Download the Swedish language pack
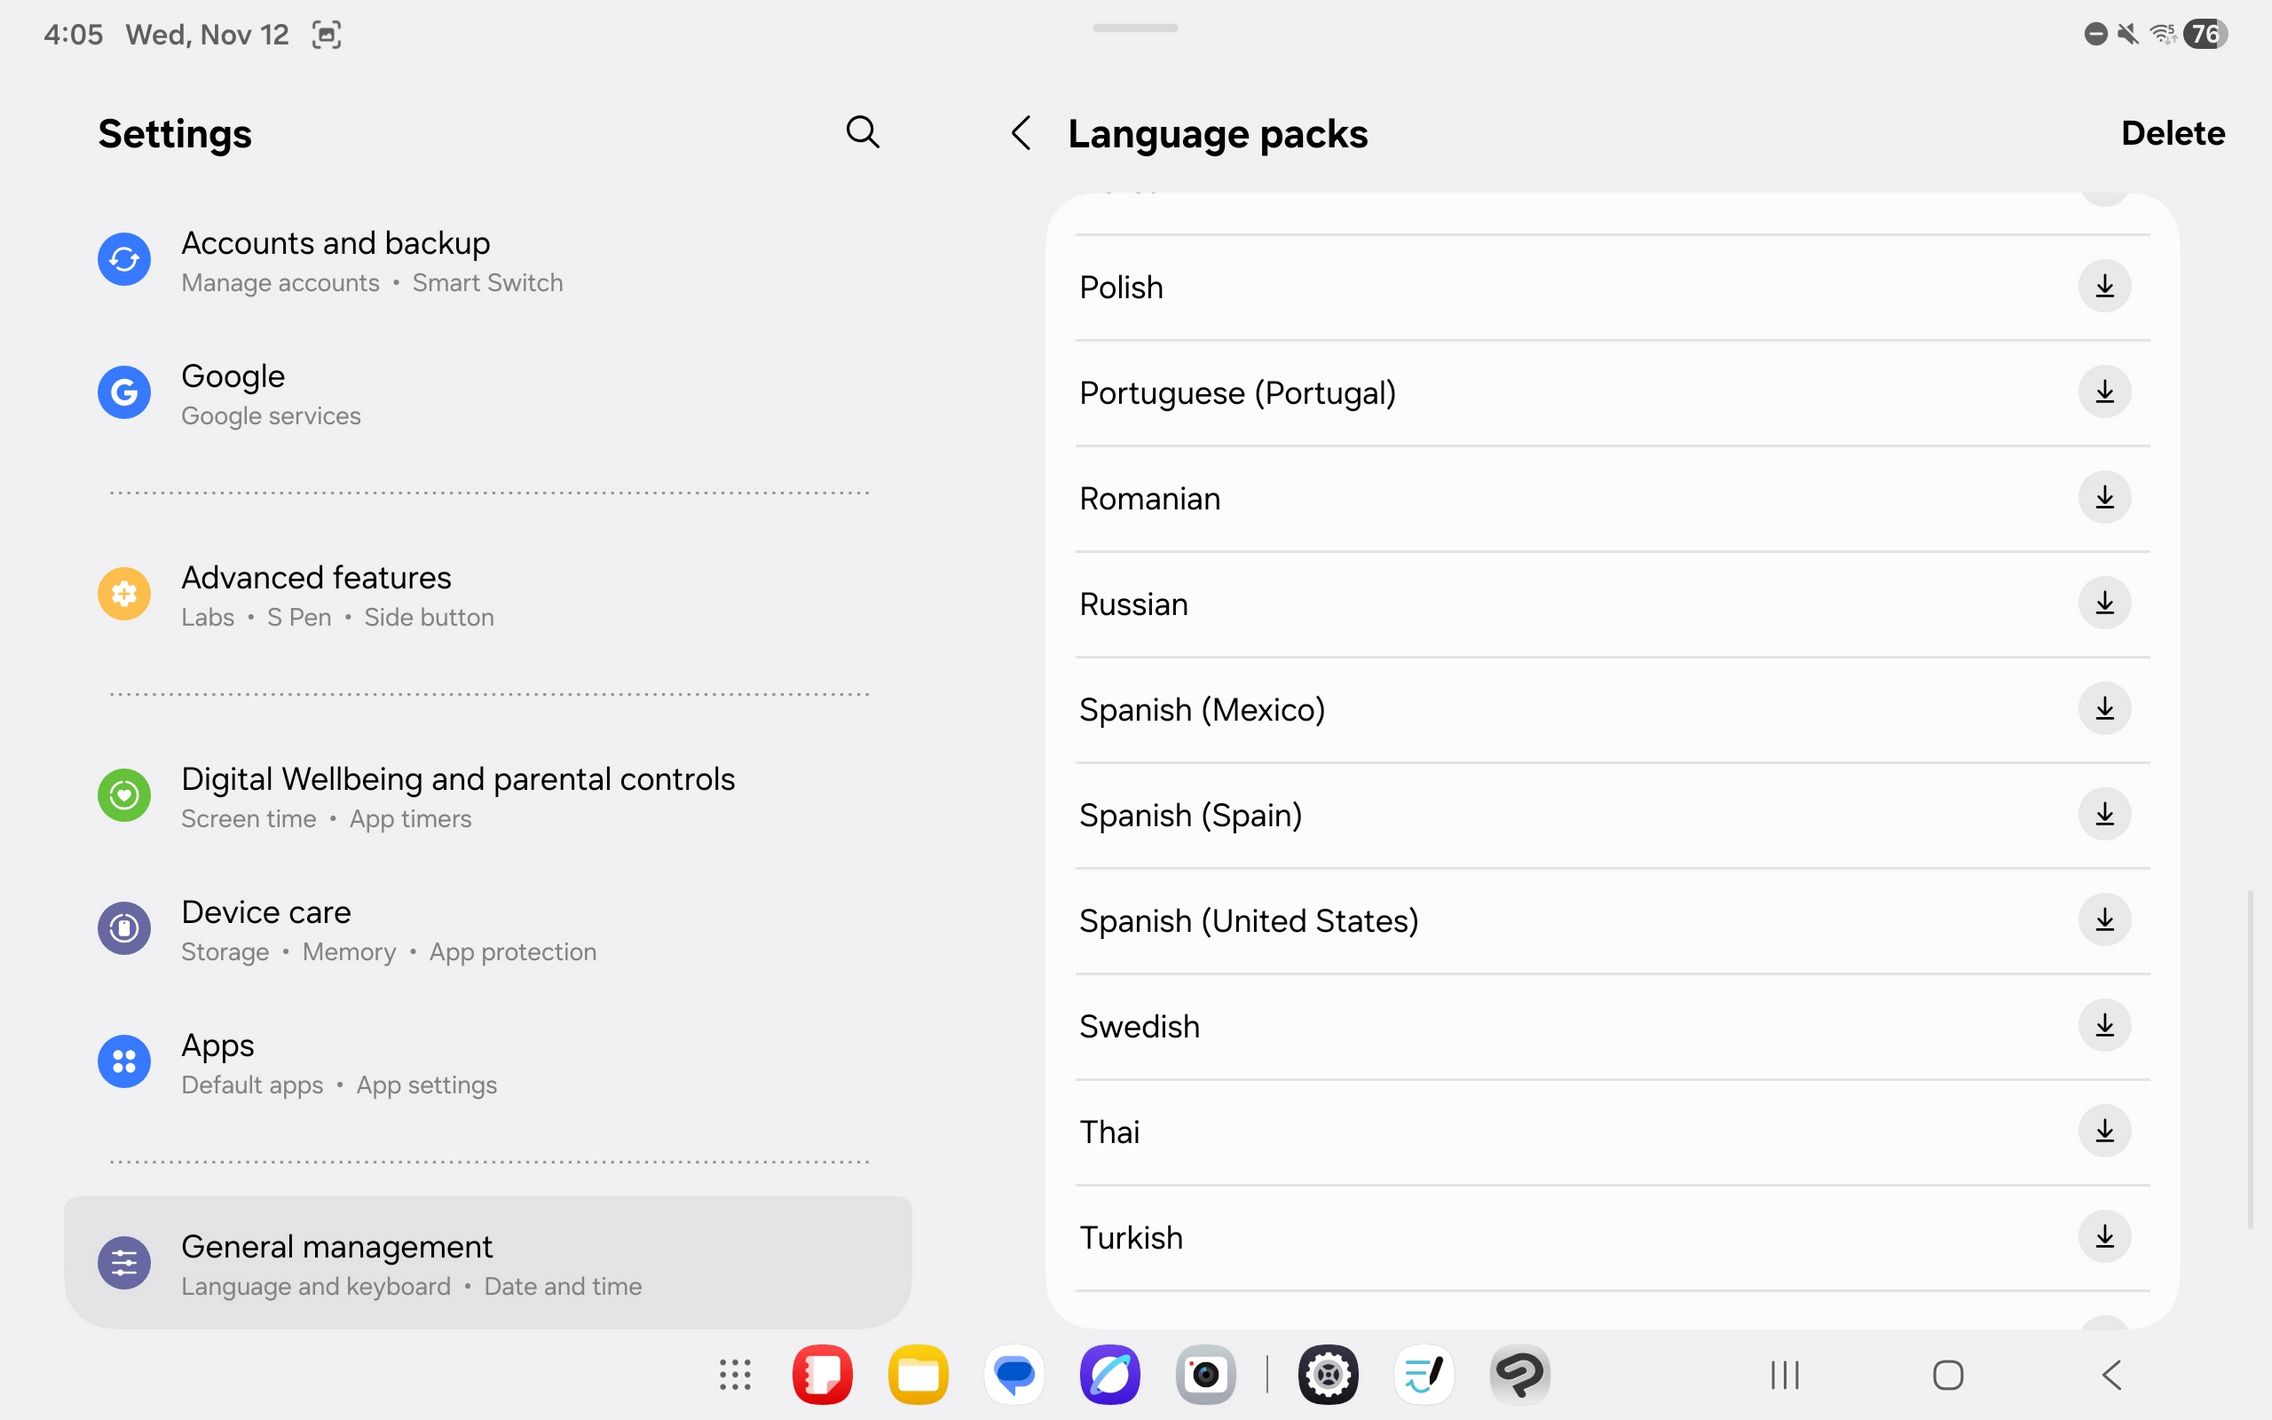The width and height of the screenshot is (2272, 1420). 2104,1026
